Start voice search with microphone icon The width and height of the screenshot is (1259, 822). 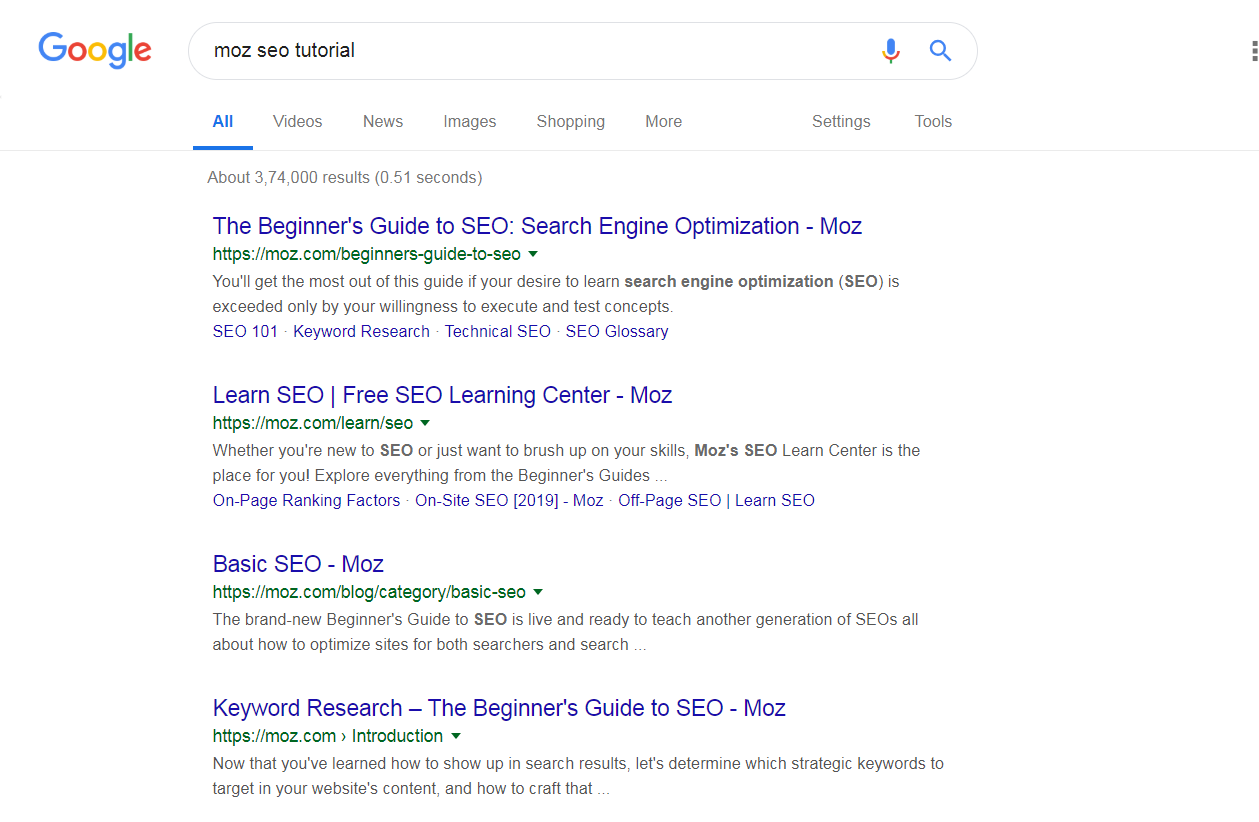pos(891,50)
